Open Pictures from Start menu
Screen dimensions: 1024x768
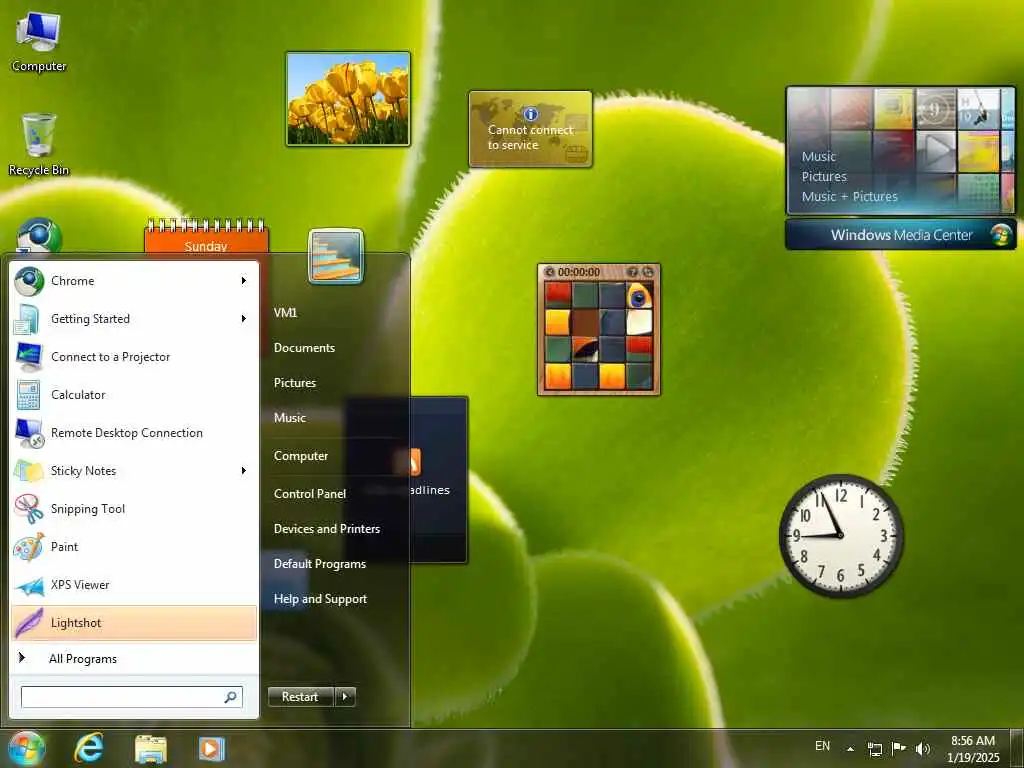pyautogui.click(x=295, y=383)
